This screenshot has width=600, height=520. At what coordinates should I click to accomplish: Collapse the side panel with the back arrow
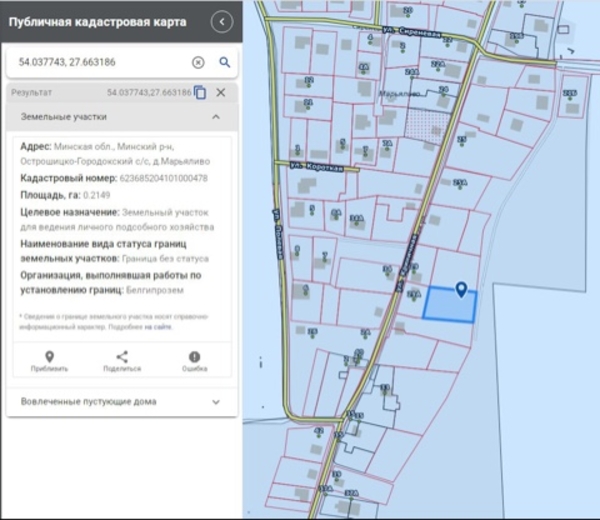[x=223, y=22]
